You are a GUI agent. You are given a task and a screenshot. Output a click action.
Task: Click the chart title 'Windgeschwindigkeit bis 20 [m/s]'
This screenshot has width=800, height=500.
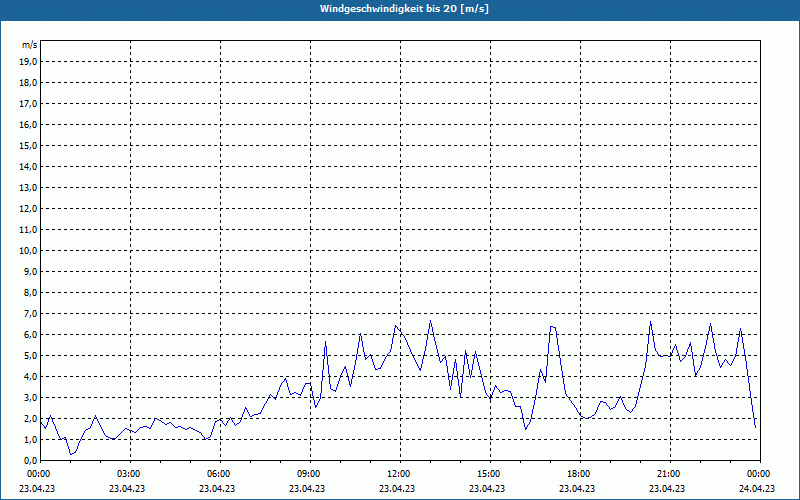404,9
